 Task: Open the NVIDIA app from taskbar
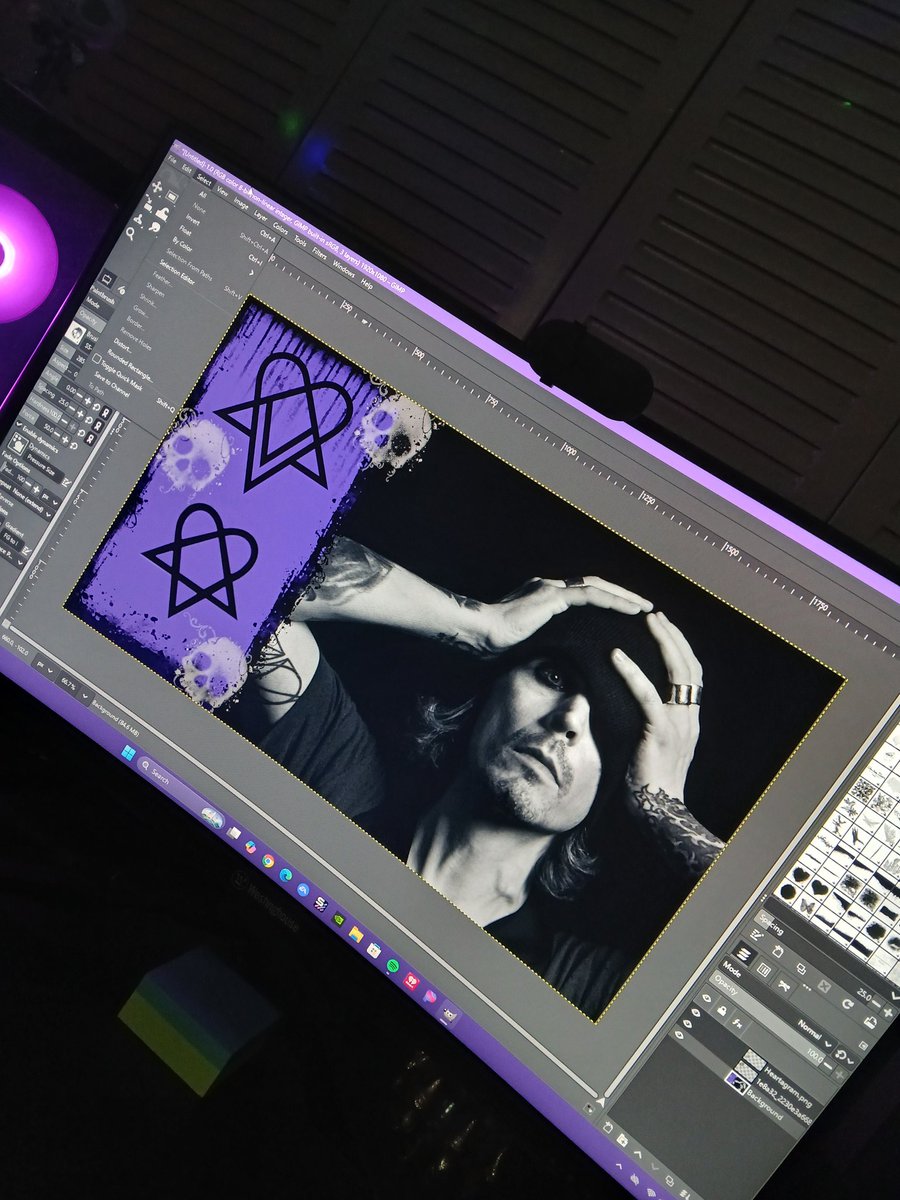[x=339, y=919]
